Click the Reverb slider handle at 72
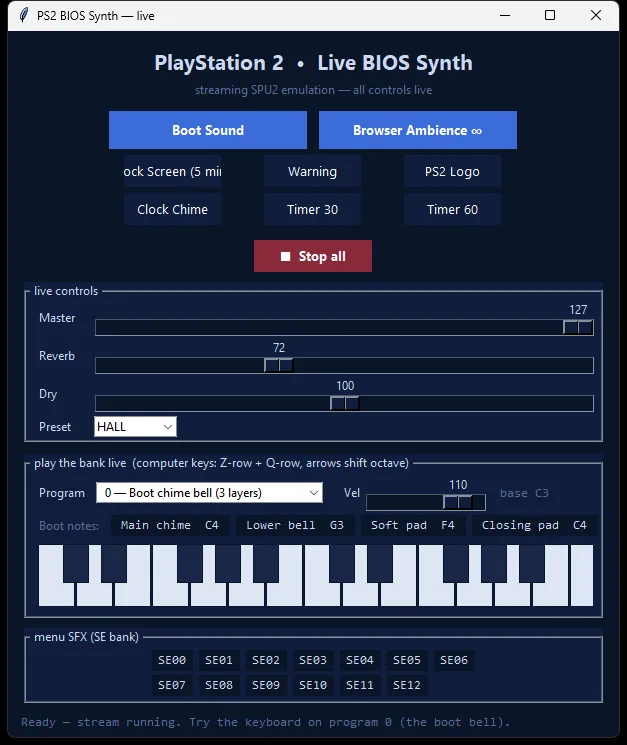The image size is (627, 745). pos(279,365)
